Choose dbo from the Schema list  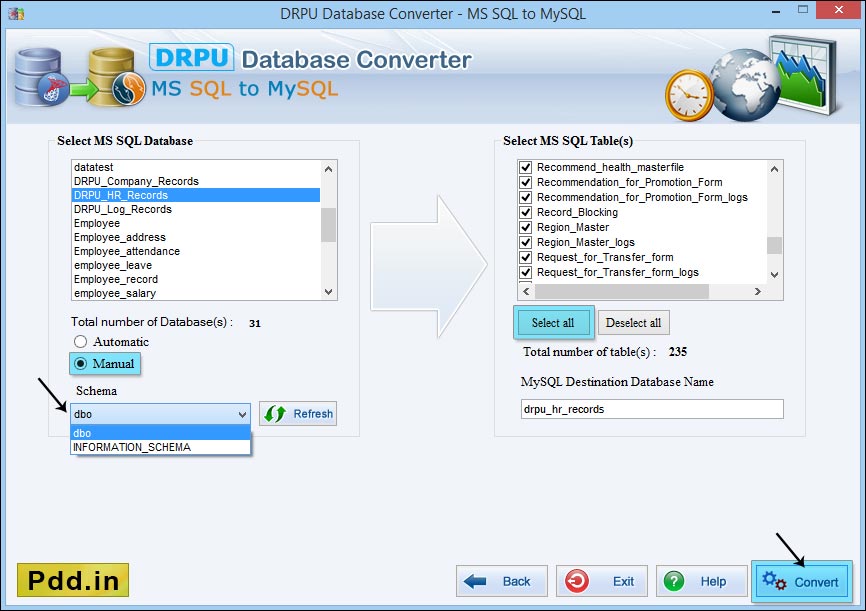click(x=160, y=433)
